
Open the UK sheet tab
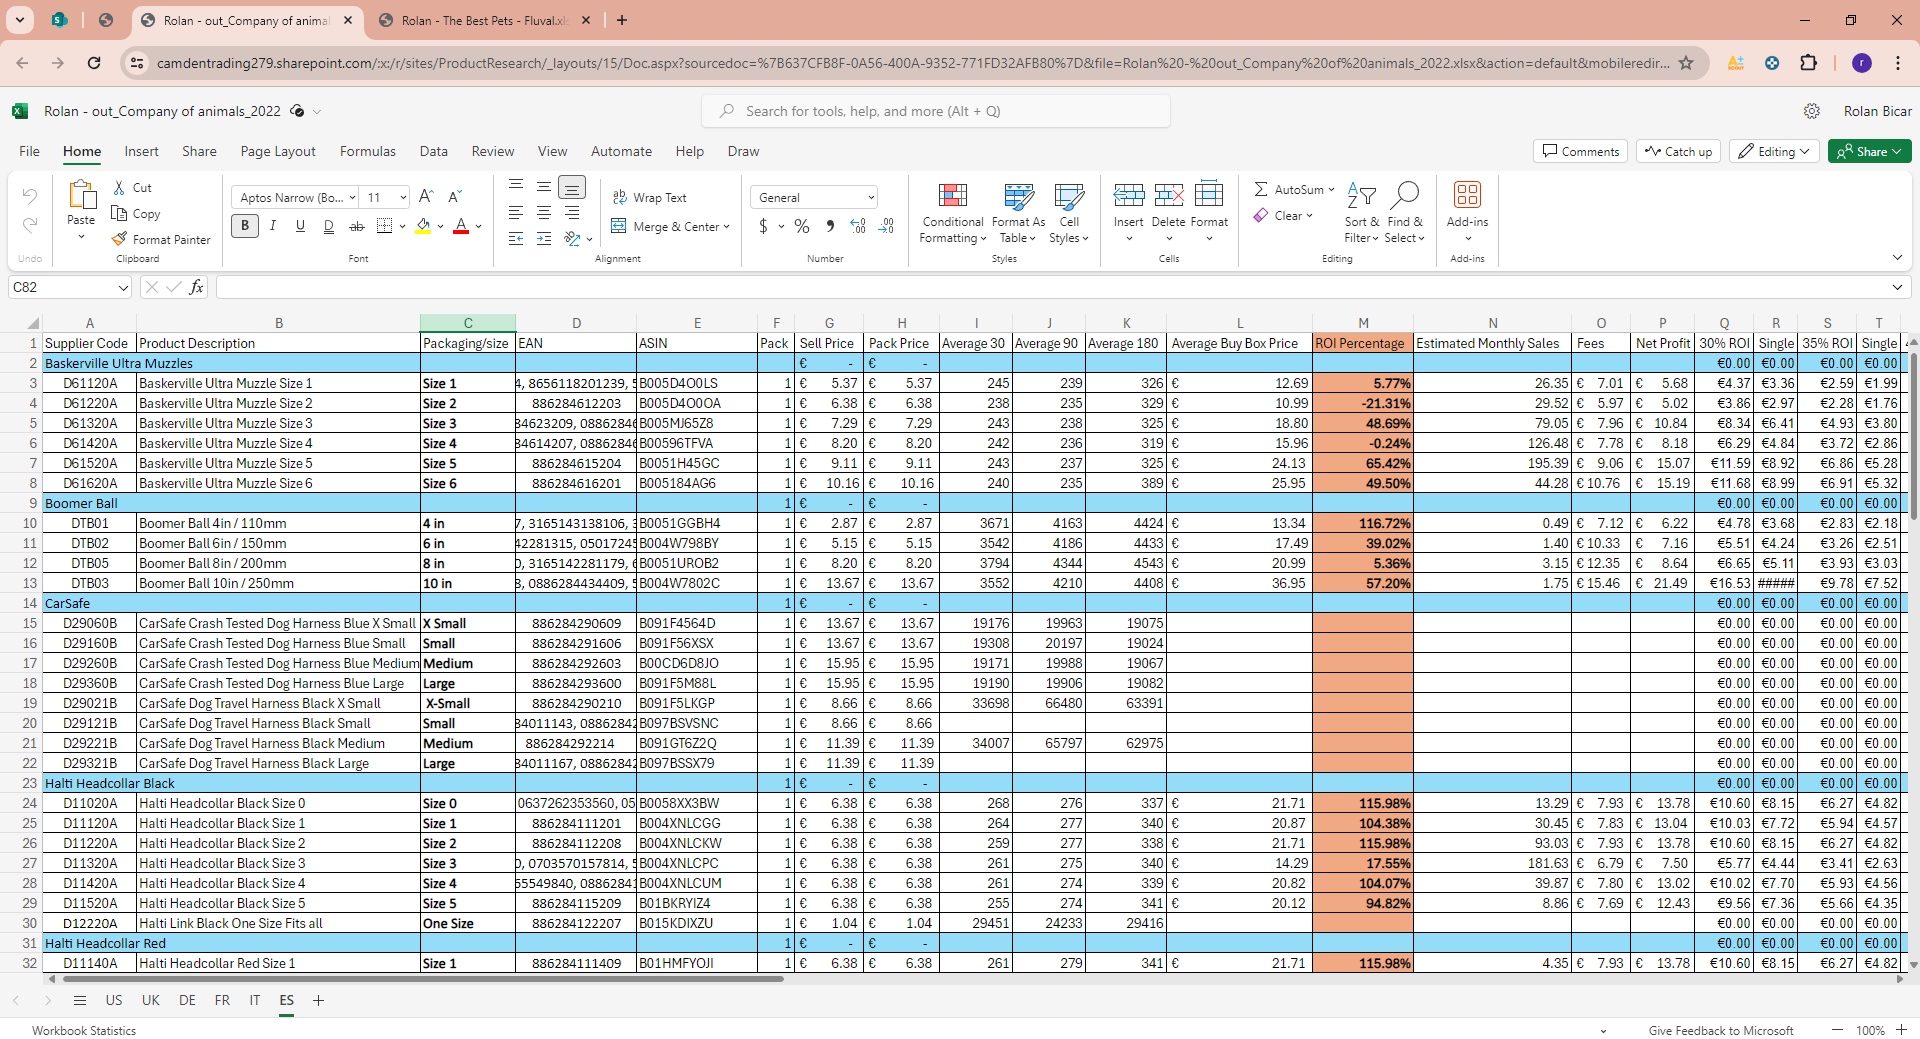click(x=150, y=1000)
